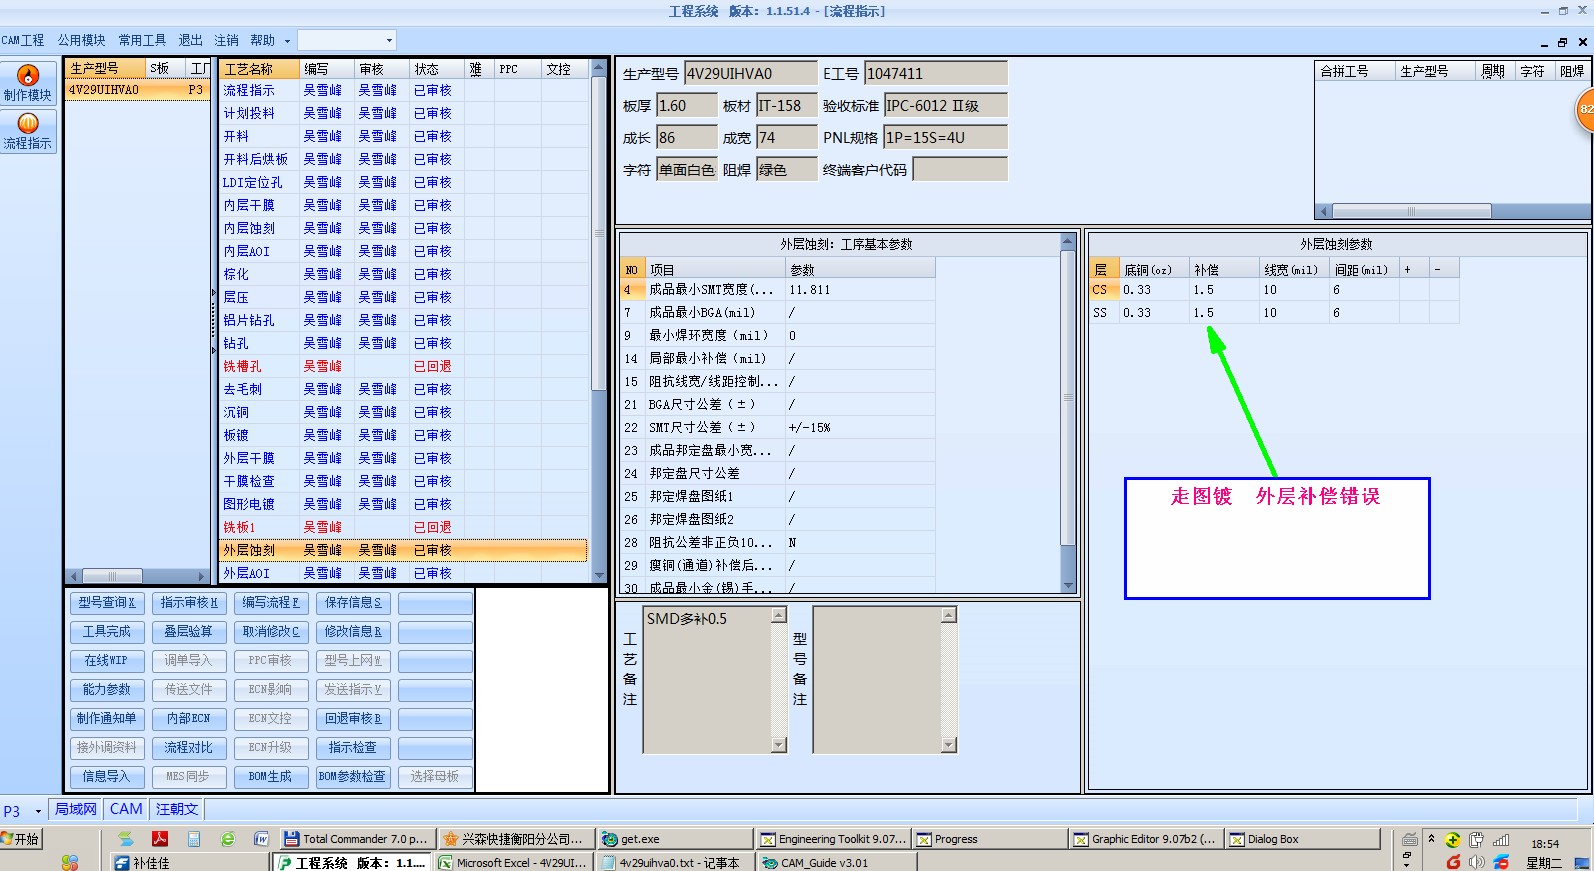Click the model list horizontal scrollbar thumb
Image resolution: width=1594 pixels, height=871 pixels.
click(x=112, y=577)
